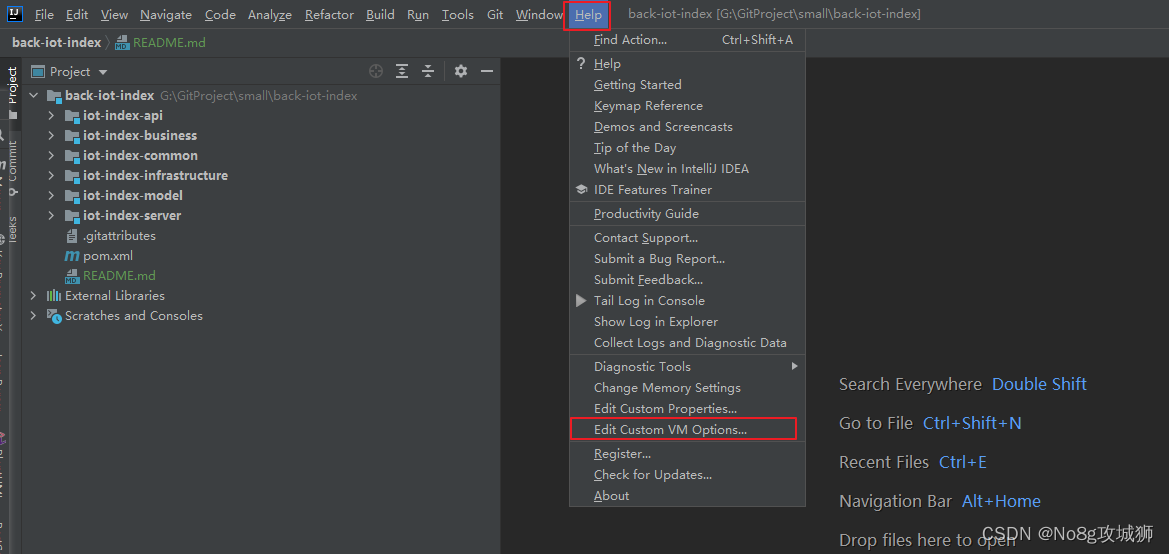Click the Project view window icon
Screen dimensions: 1169x554
pos(38,72)
